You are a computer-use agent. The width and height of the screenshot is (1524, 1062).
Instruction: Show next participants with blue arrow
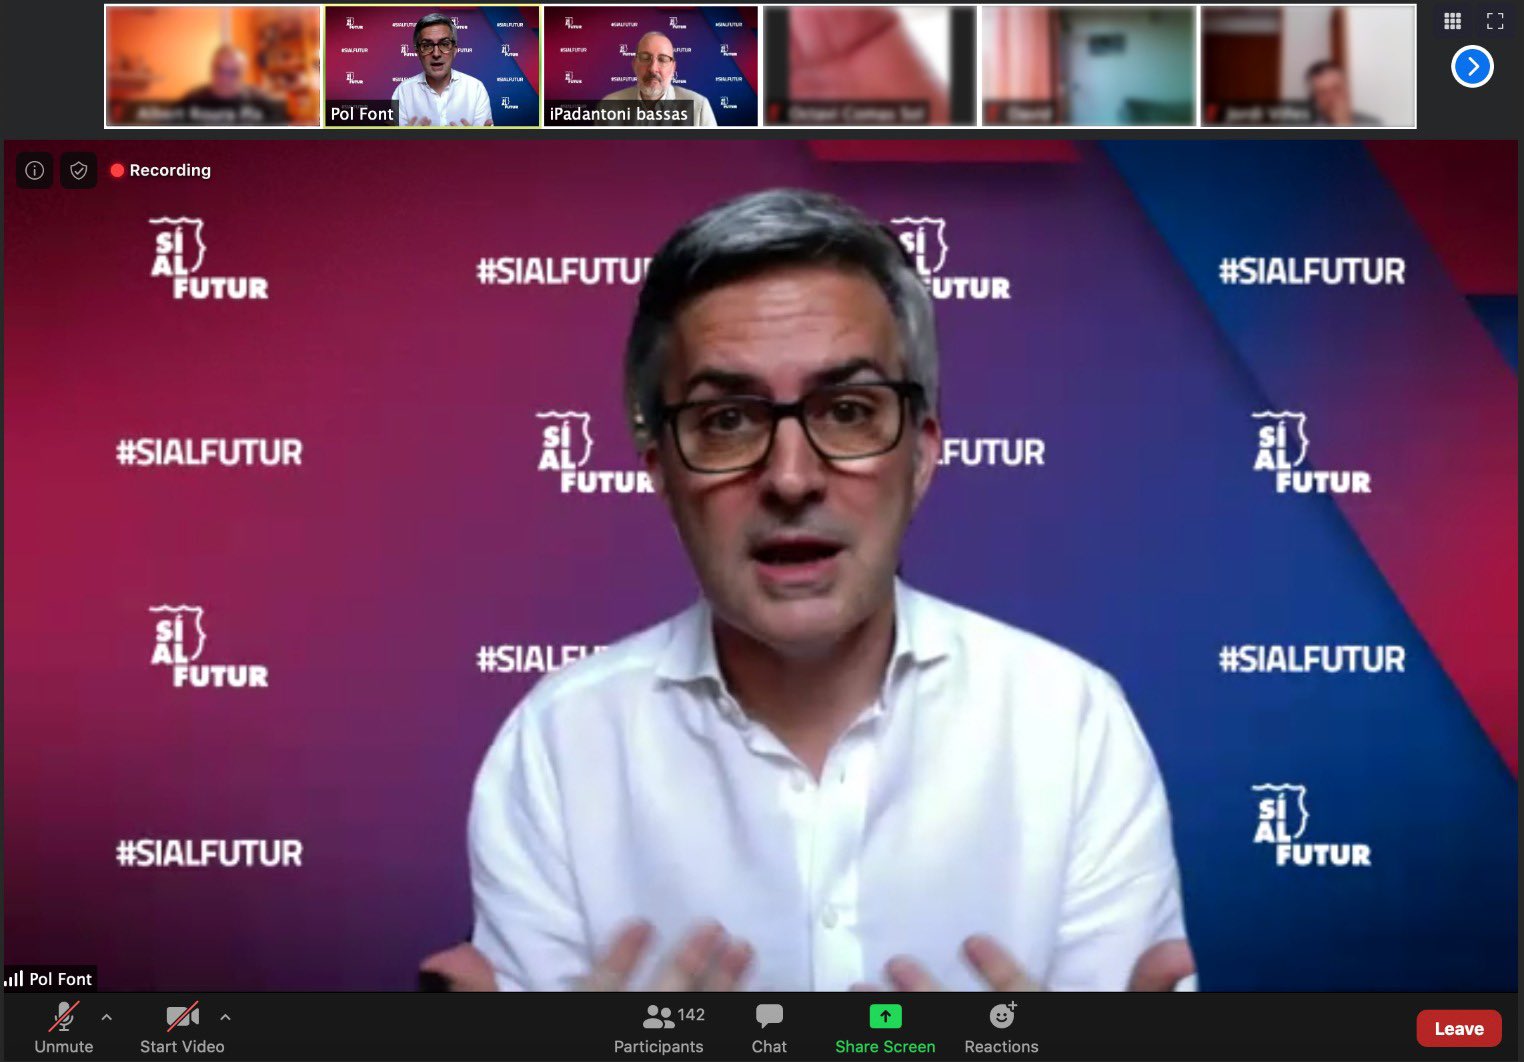[1472, 67]
